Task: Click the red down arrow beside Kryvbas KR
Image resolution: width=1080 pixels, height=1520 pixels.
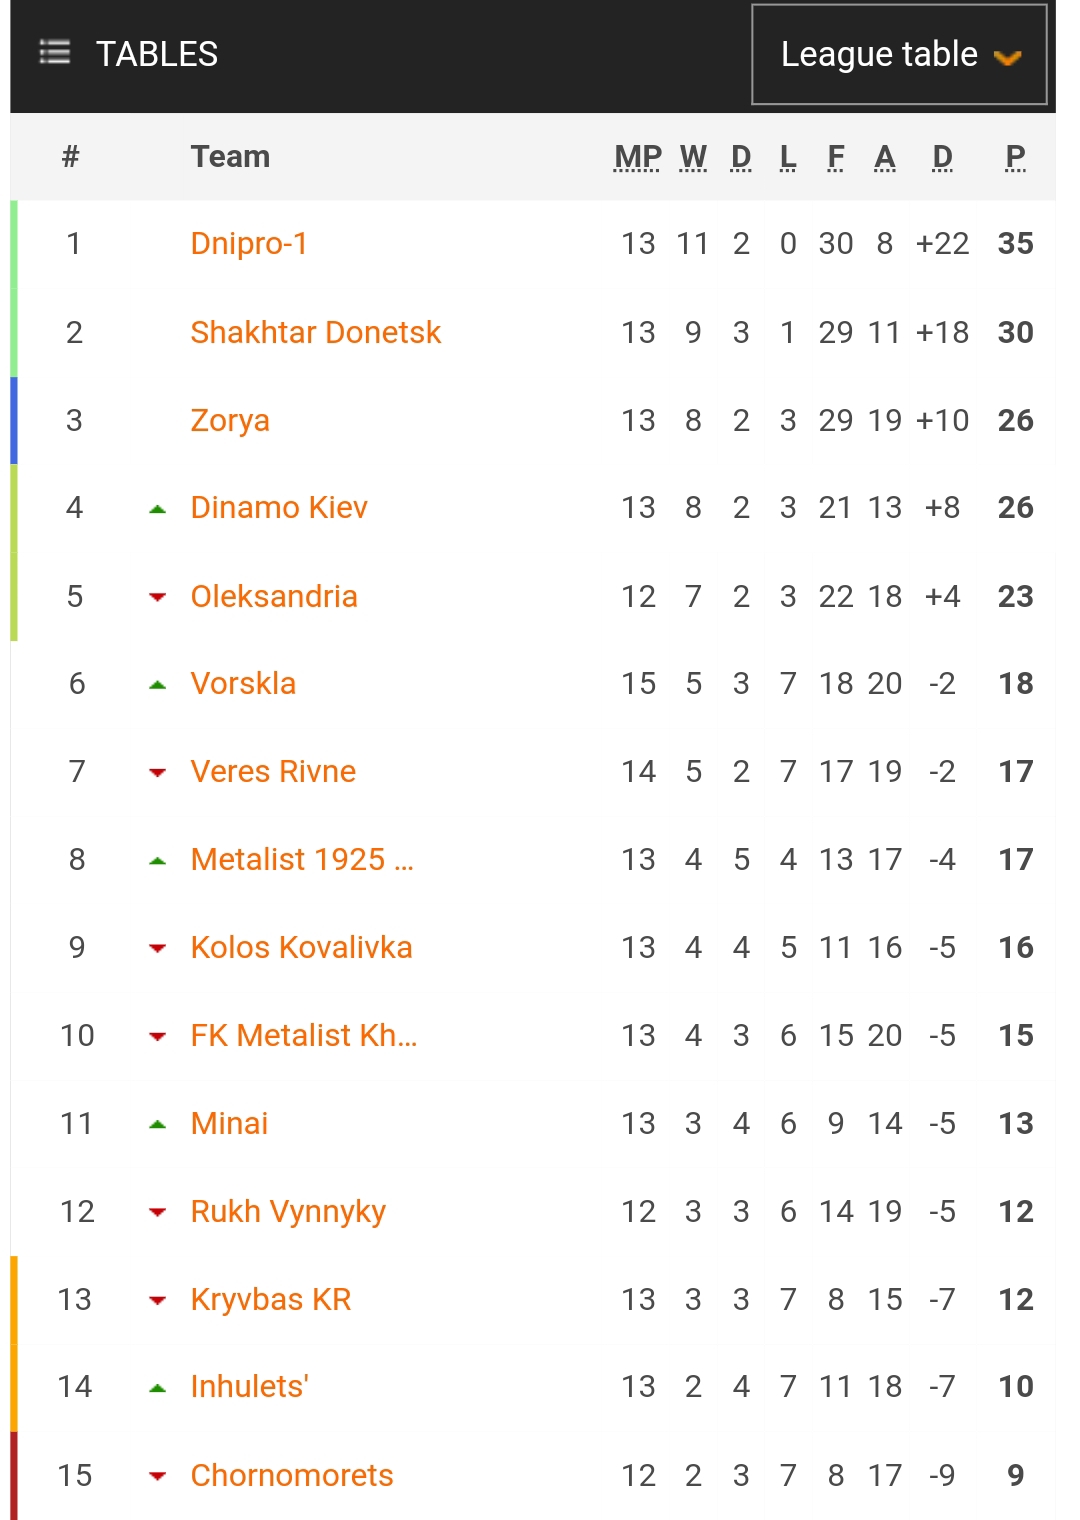Action: pos(157,1300)
